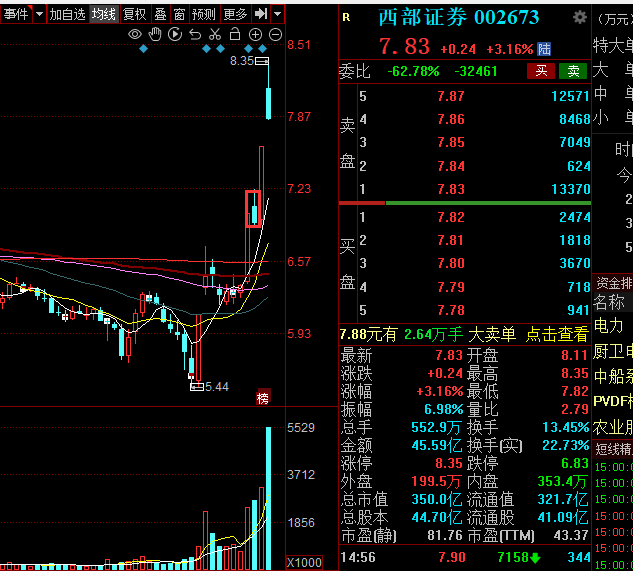Screen dimensions: 633x571
Task: Click stock title 西部证券 002673
Action: tap(459, 17)
